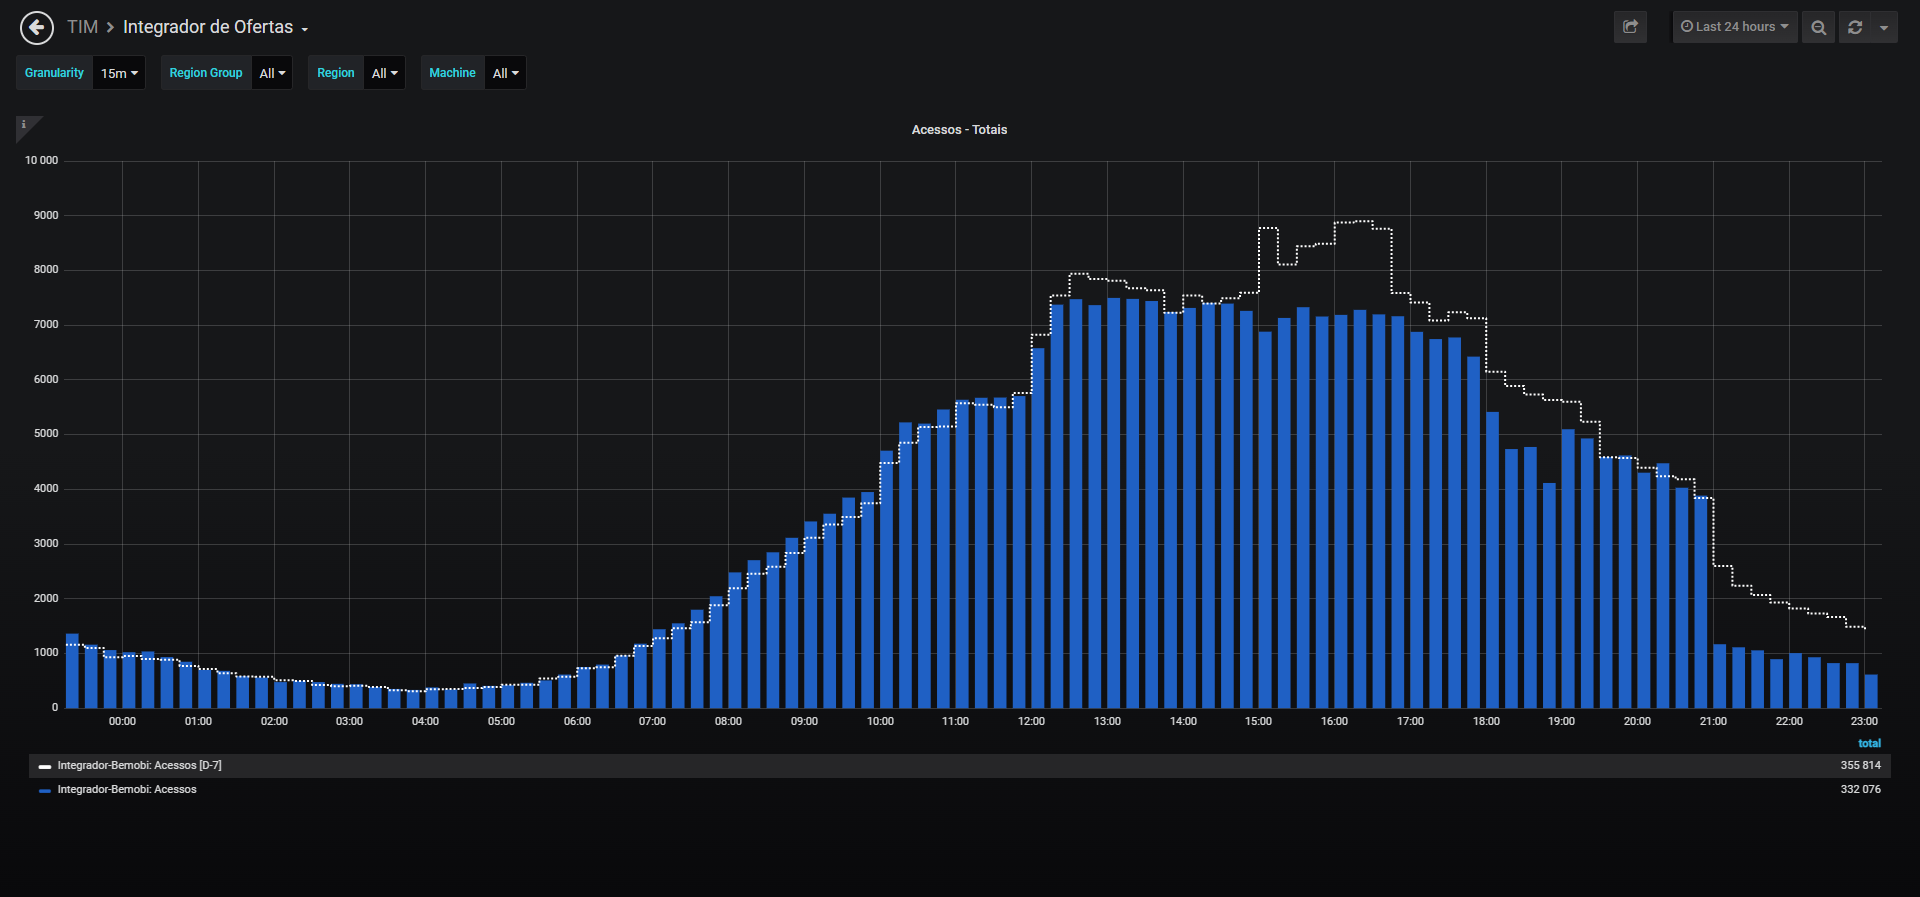This screenshot has height=897, width=1920.
Task: Open the Region Group All dropdown
Action: [x=272, y=73]
